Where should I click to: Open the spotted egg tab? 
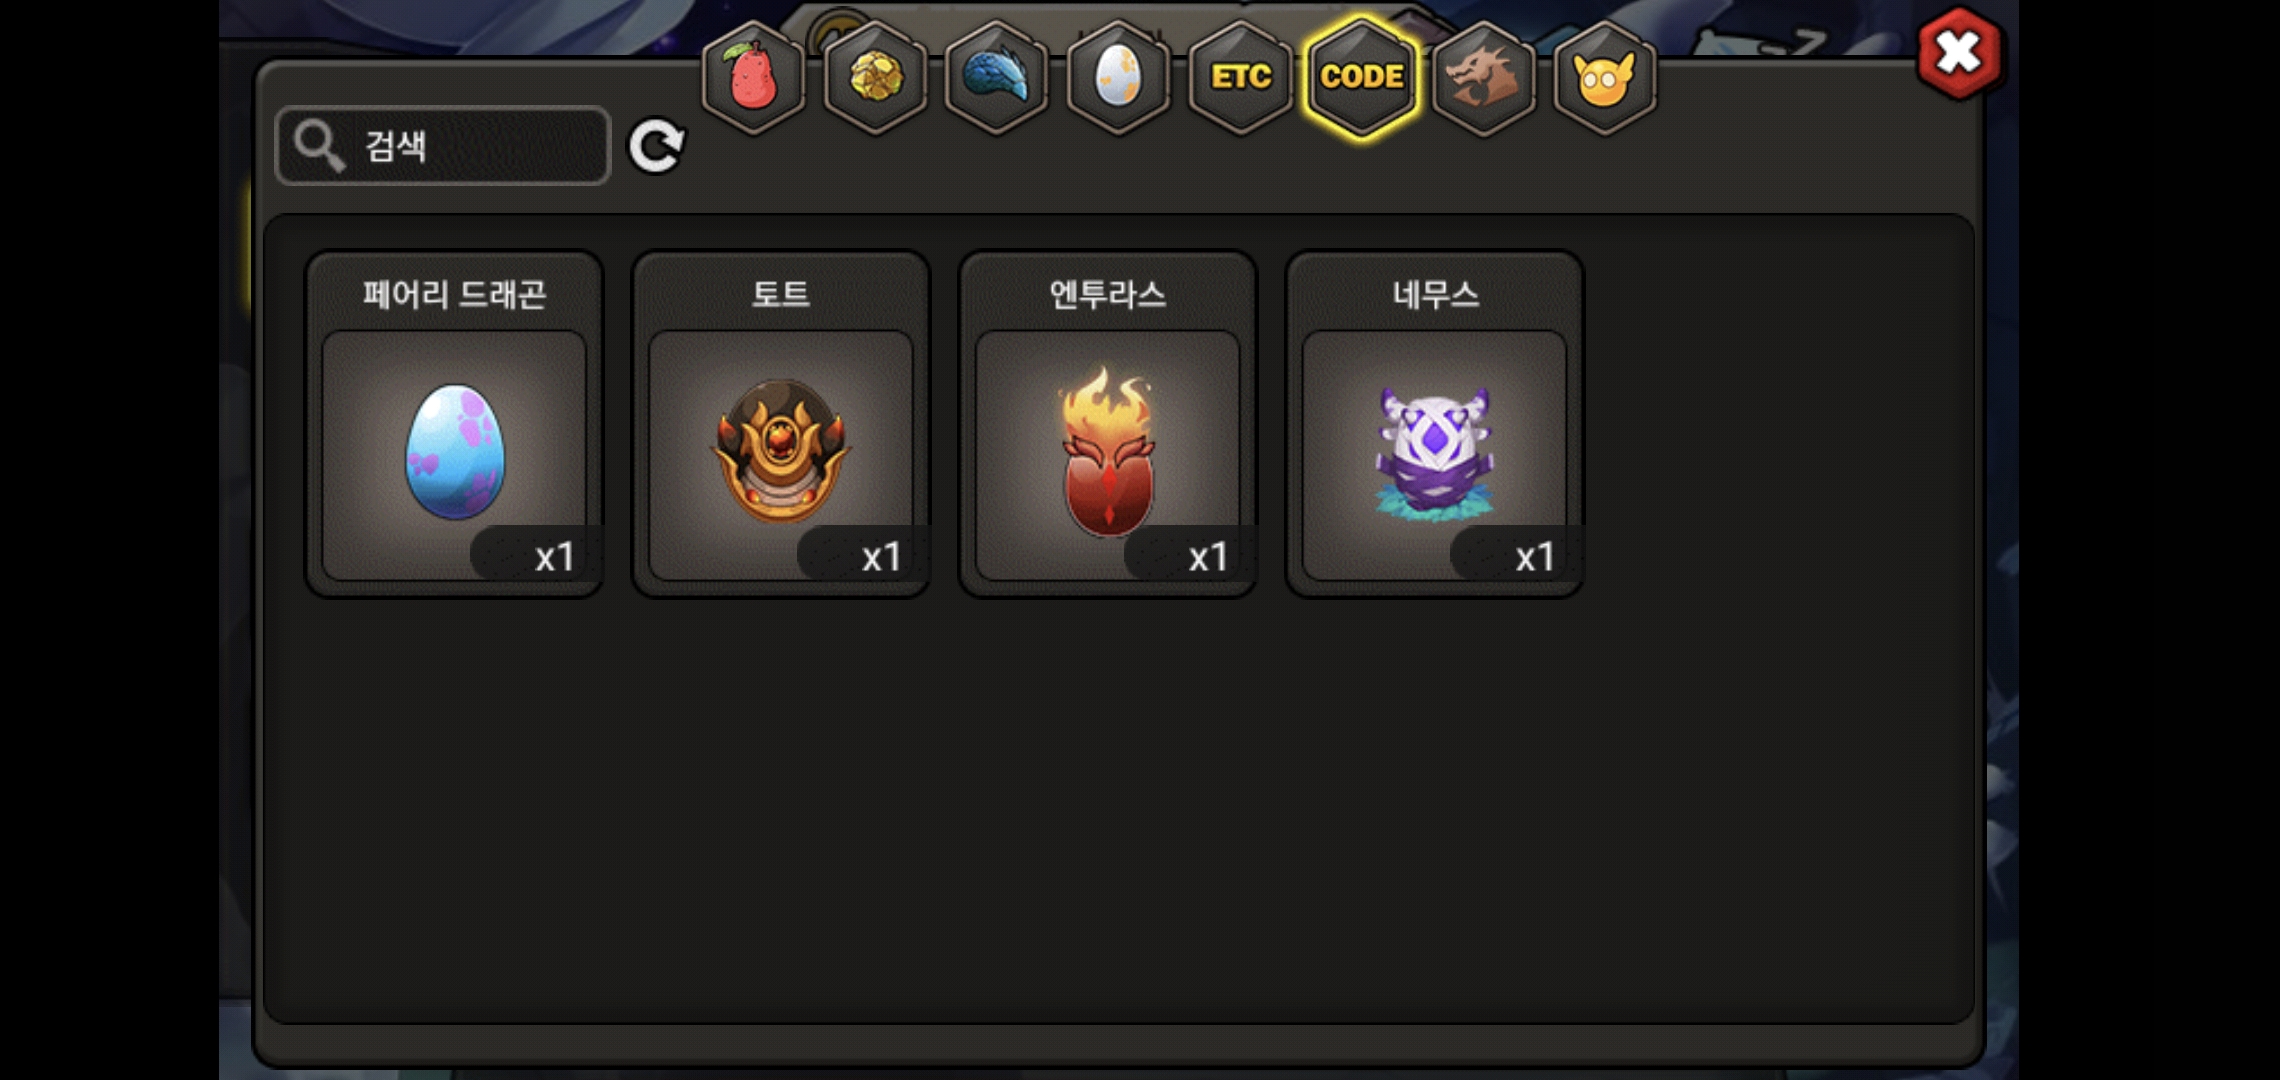(1118, 77)
